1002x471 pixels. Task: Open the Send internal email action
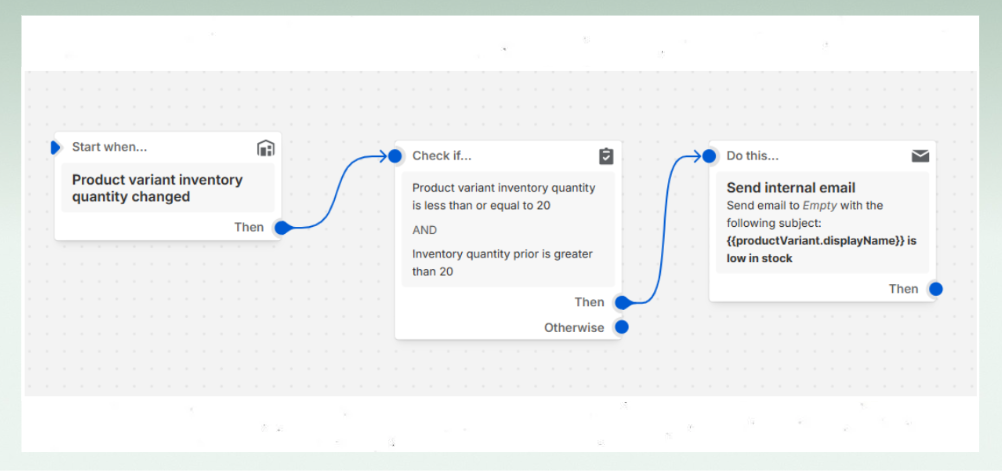tap(790, 187)
